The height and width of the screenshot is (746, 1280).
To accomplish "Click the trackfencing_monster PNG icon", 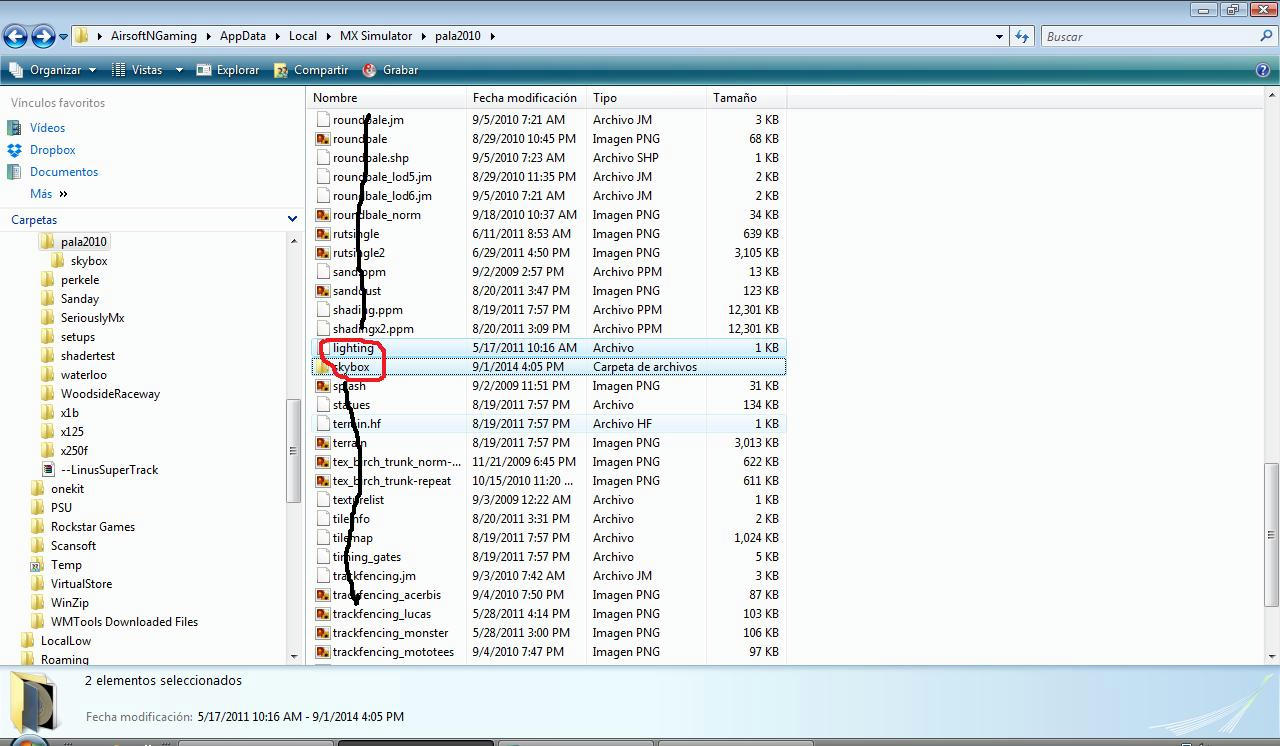I will click(323, 633).
